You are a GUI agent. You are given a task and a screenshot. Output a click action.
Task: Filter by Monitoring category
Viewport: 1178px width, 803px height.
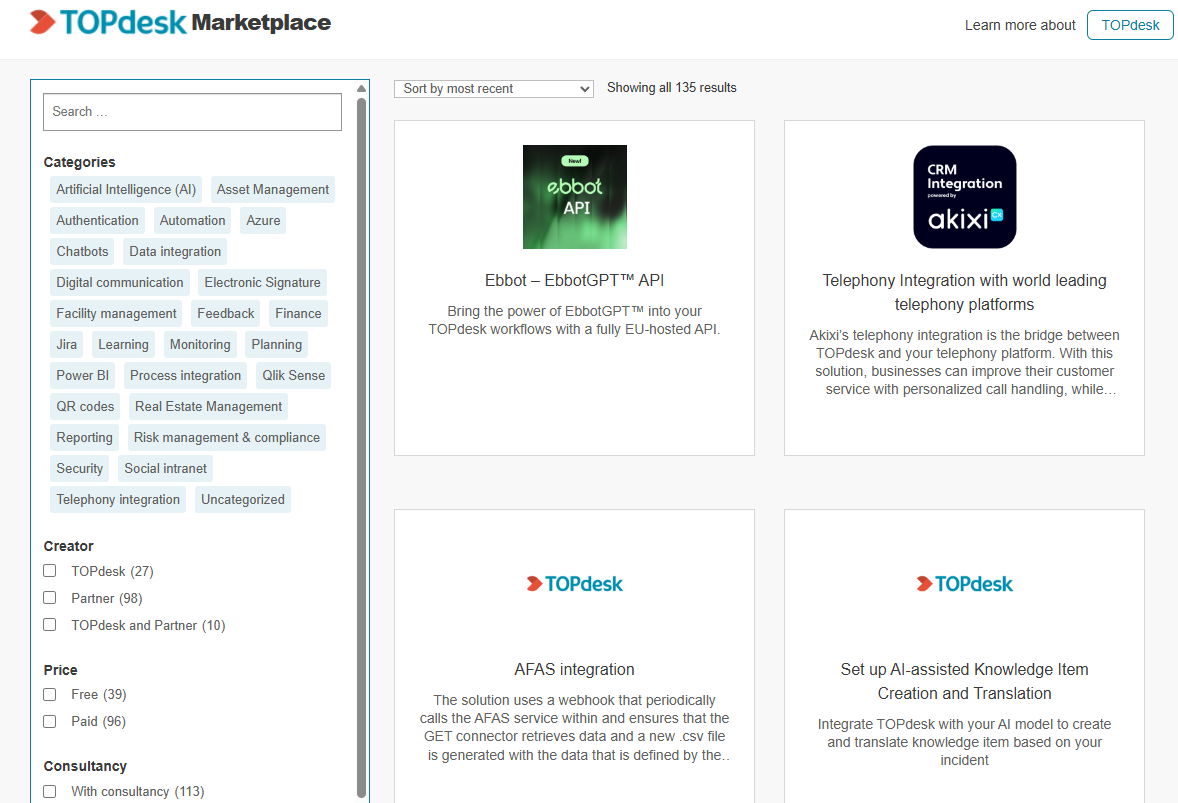click(x=200, y=344)
